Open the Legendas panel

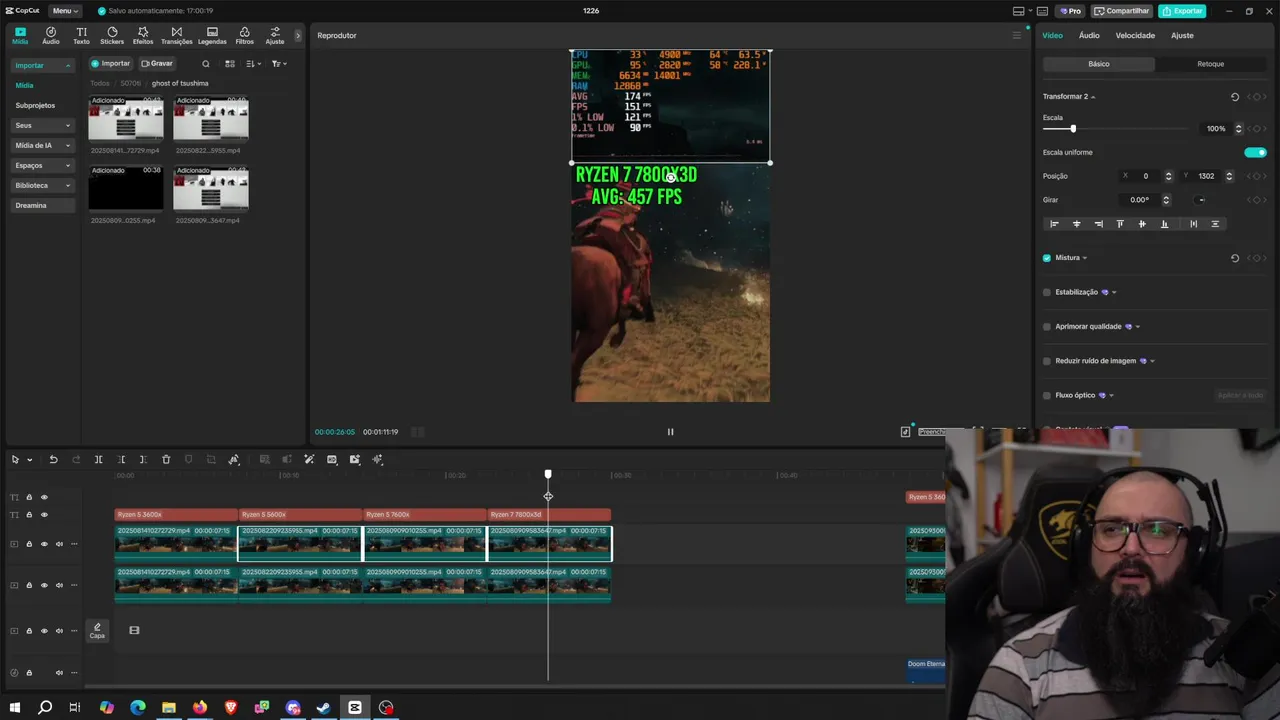tap(212, 36)
